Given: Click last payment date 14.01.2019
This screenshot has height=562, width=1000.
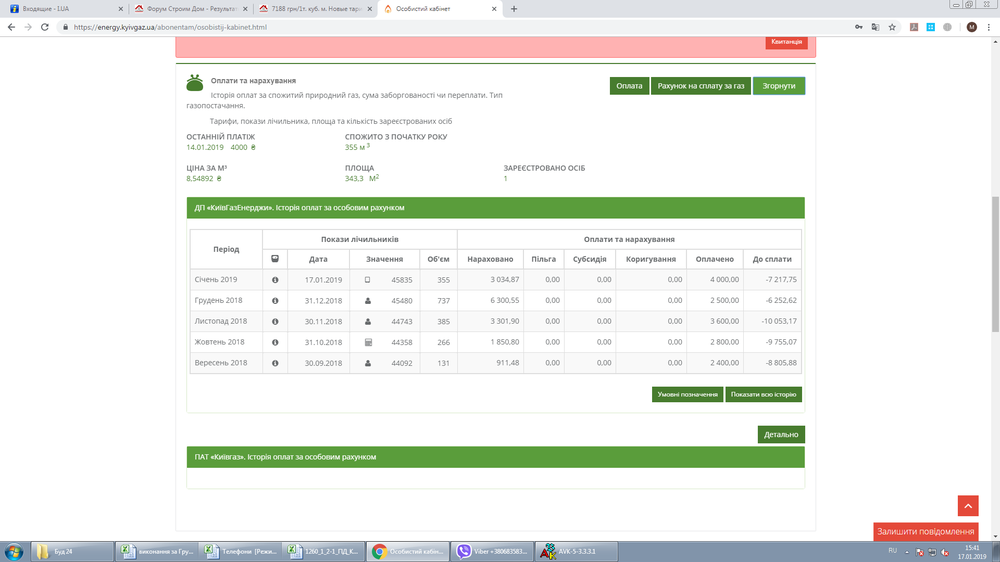Looking at the screenshot, I should pos(205,147).
